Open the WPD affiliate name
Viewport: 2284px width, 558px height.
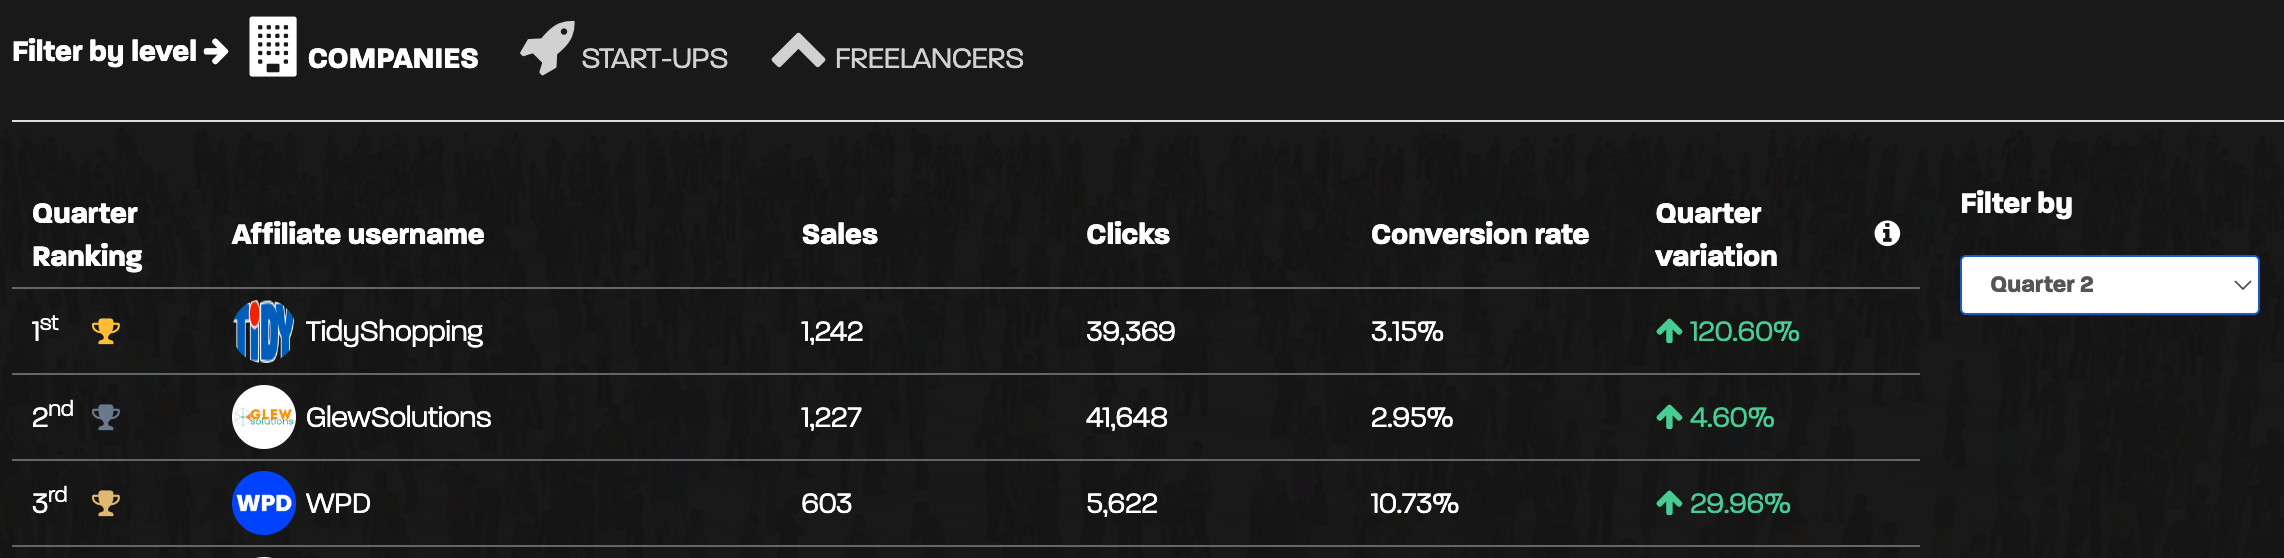(338, 503)
